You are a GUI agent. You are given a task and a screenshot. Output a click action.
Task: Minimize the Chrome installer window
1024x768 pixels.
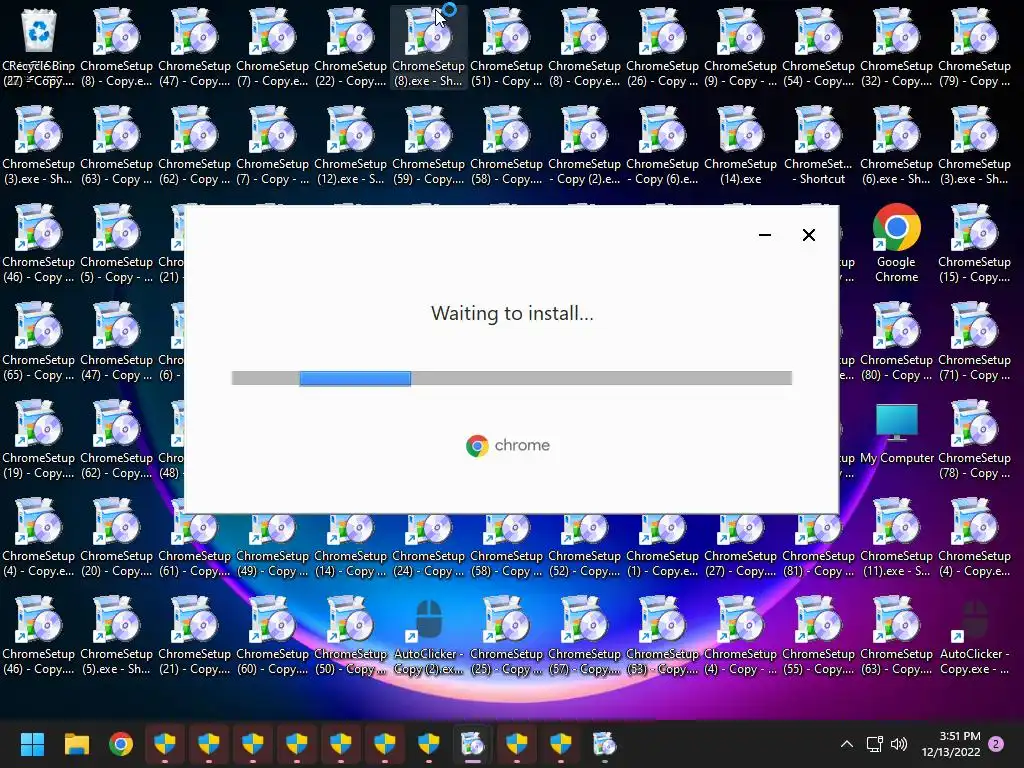pos(765,235)
